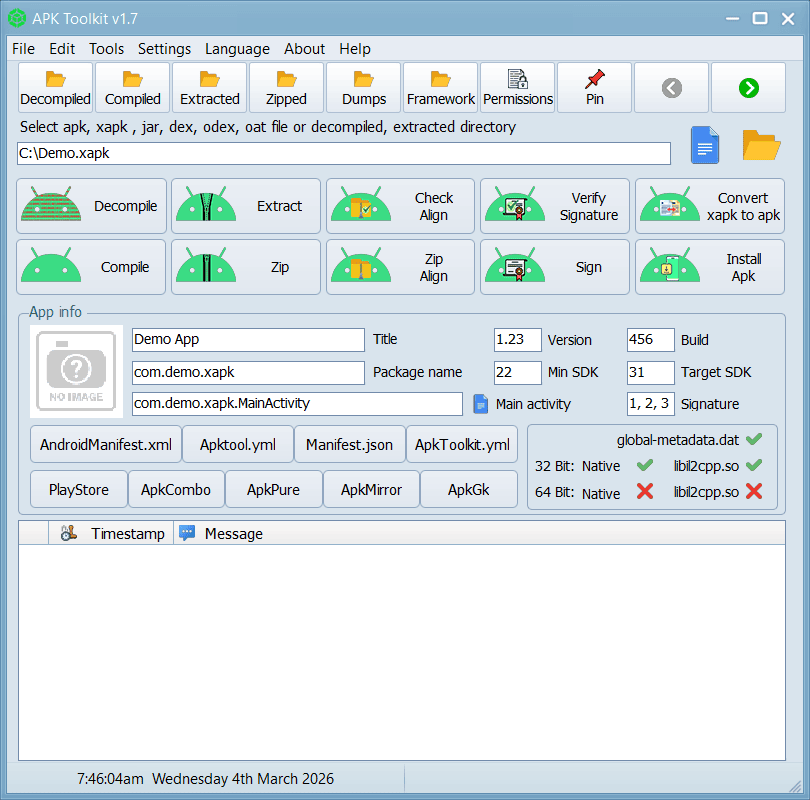Open the Language menu
The height and width of the screenshot is (800, 810).
[237, 49]
